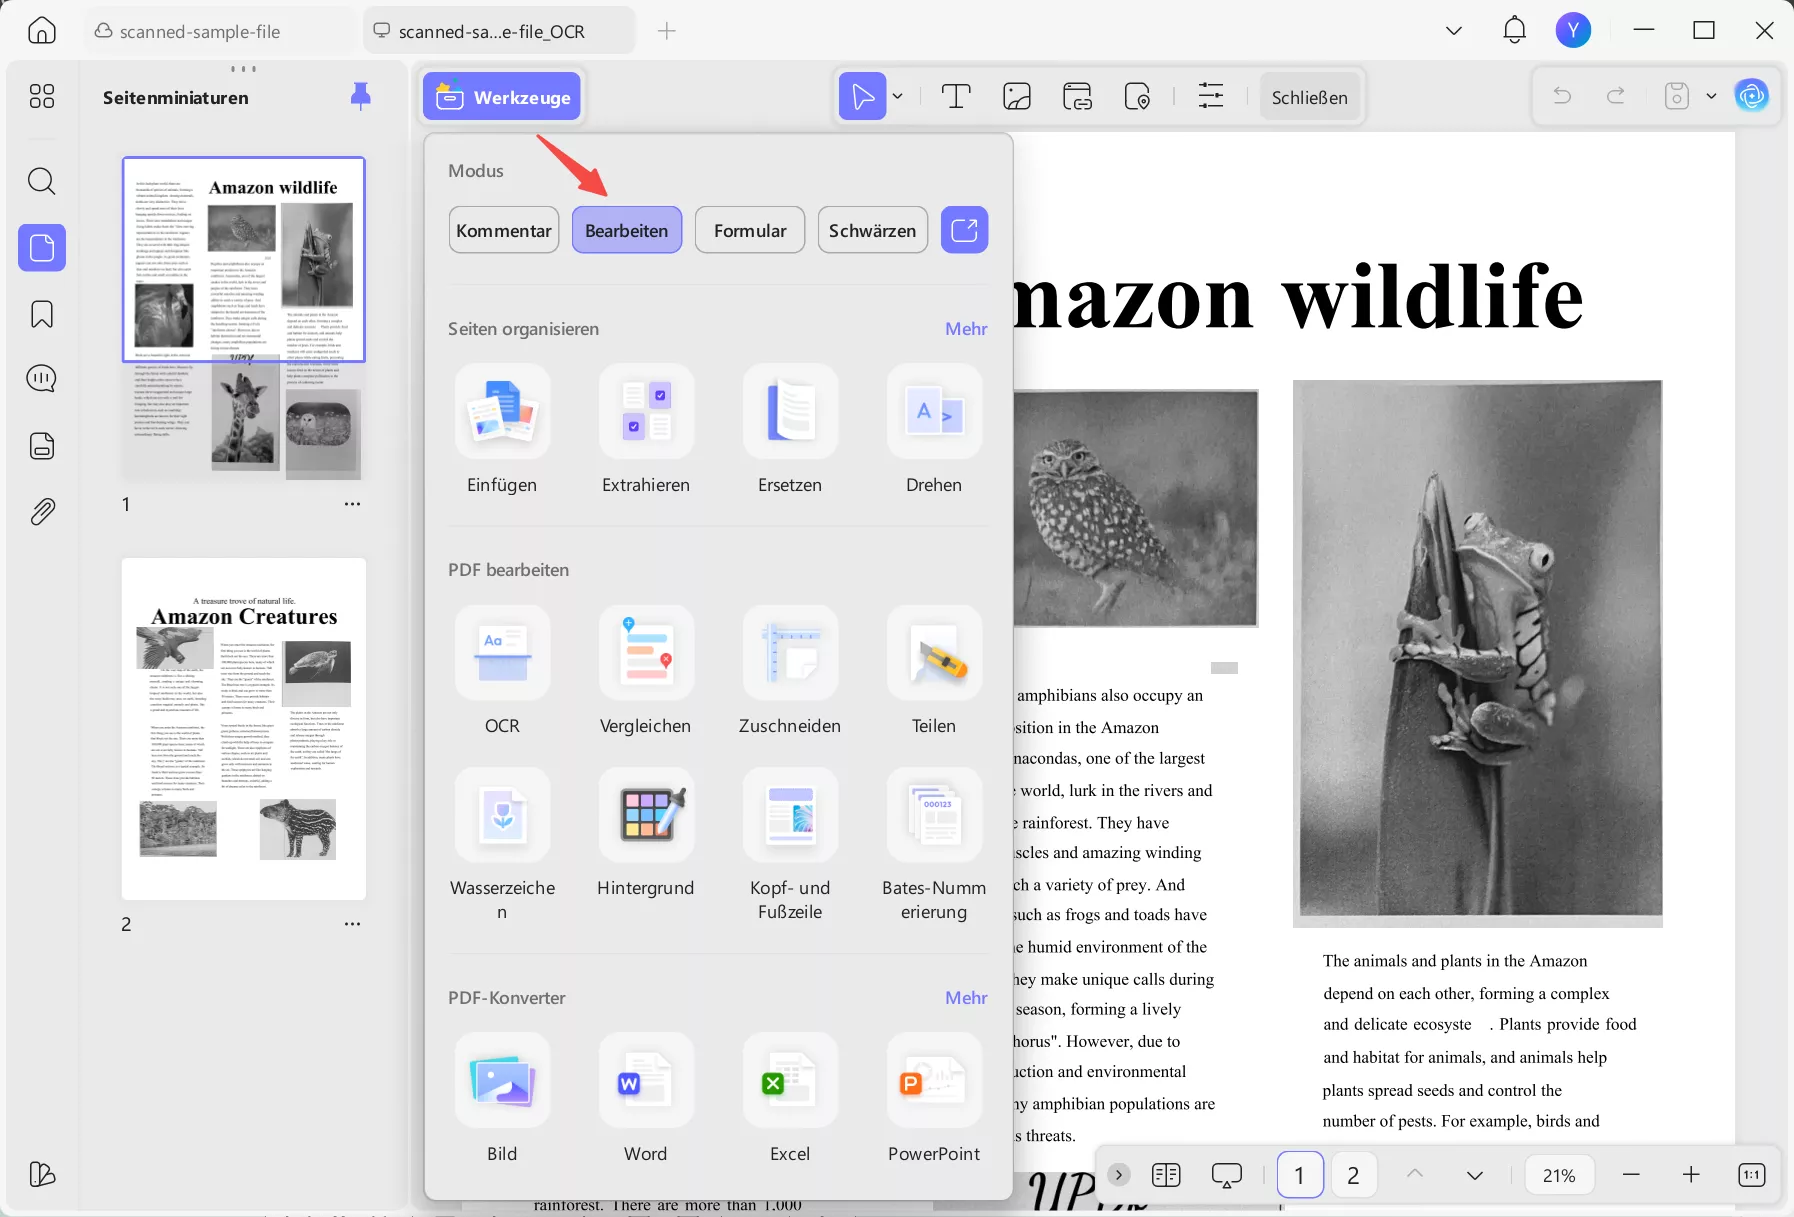Switch to Schwärzen mode

point(873,230)
